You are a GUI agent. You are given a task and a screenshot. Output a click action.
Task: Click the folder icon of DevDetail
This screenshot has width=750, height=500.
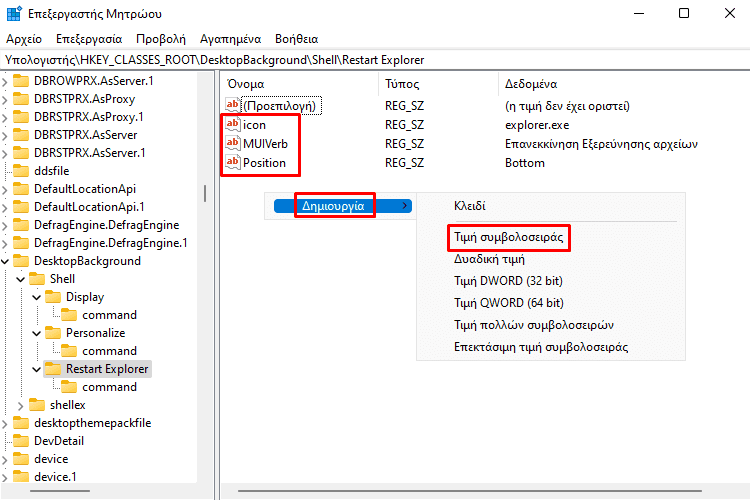click(21, 441)
